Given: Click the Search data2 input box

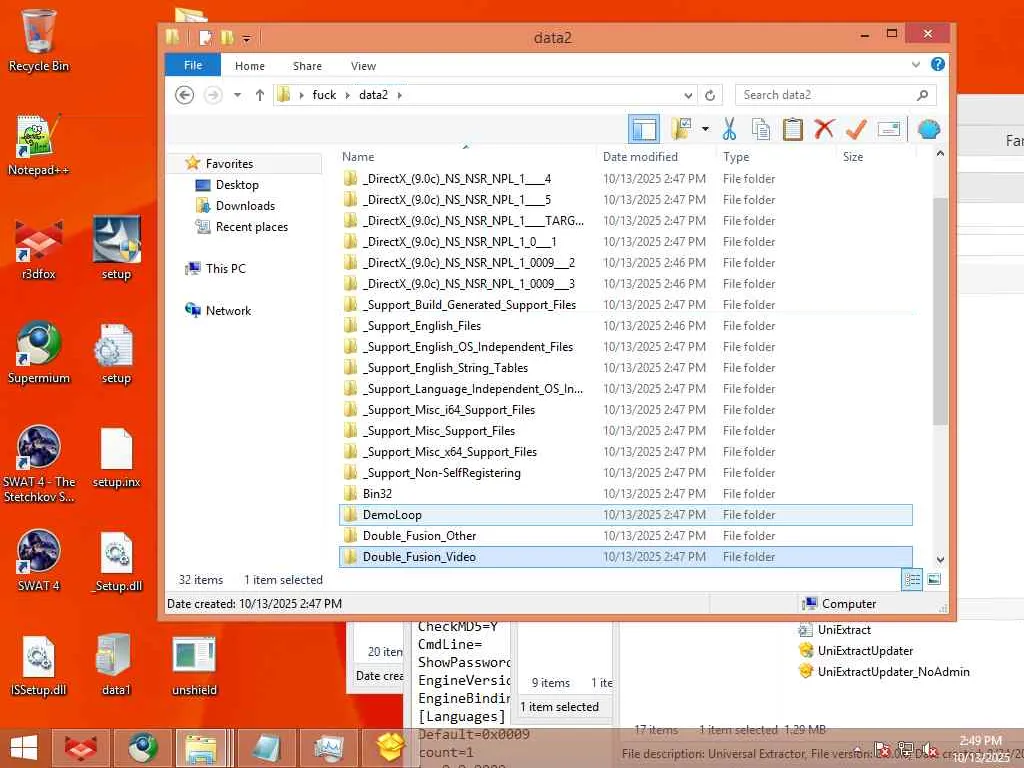Looking at the screenshot, I should (x=826, y=95).
